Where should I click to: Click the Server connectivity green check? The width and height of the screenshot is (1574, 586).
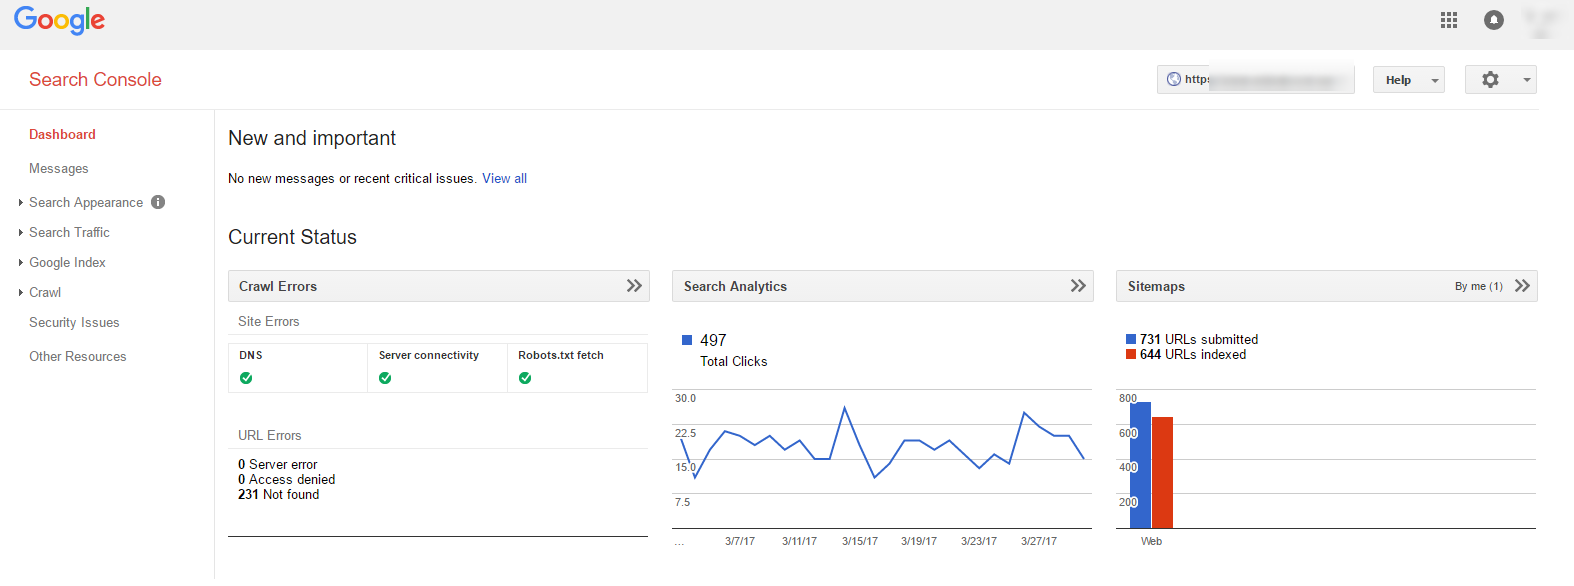[x=385, y=378]
